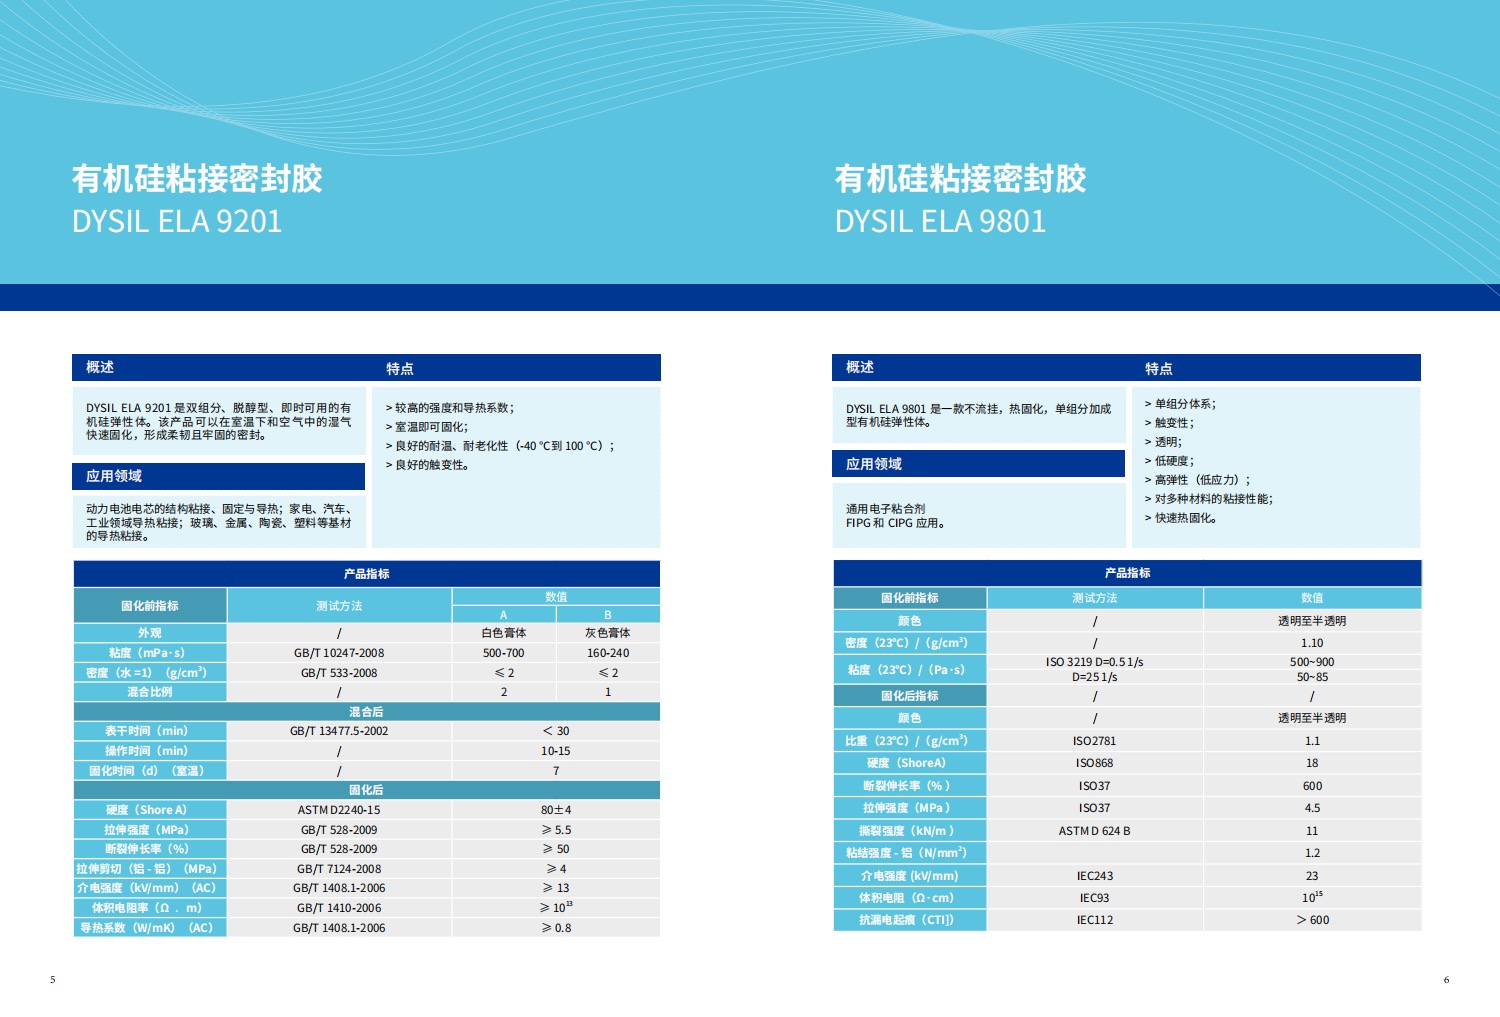Click the GB/T 10247-2008 test method cell
Screen dimensions: 1500x1017
[x=339, y=653]
